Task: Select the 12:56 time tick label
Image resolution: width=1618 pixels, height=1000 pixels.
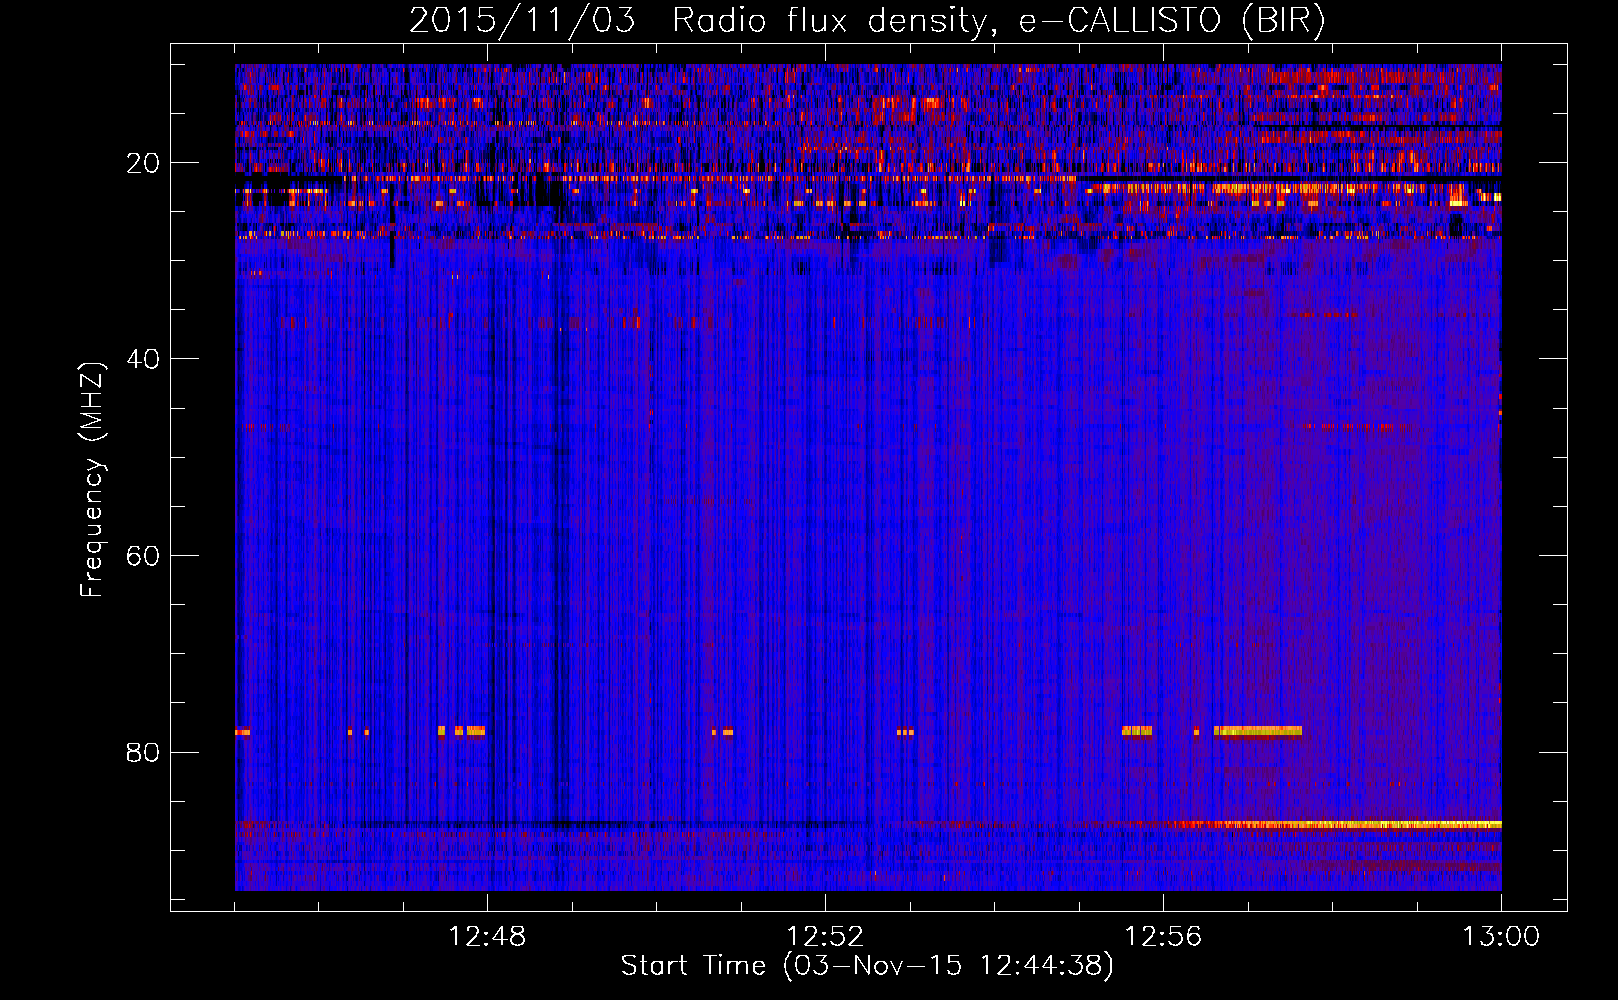Action: pos(1163,937)
